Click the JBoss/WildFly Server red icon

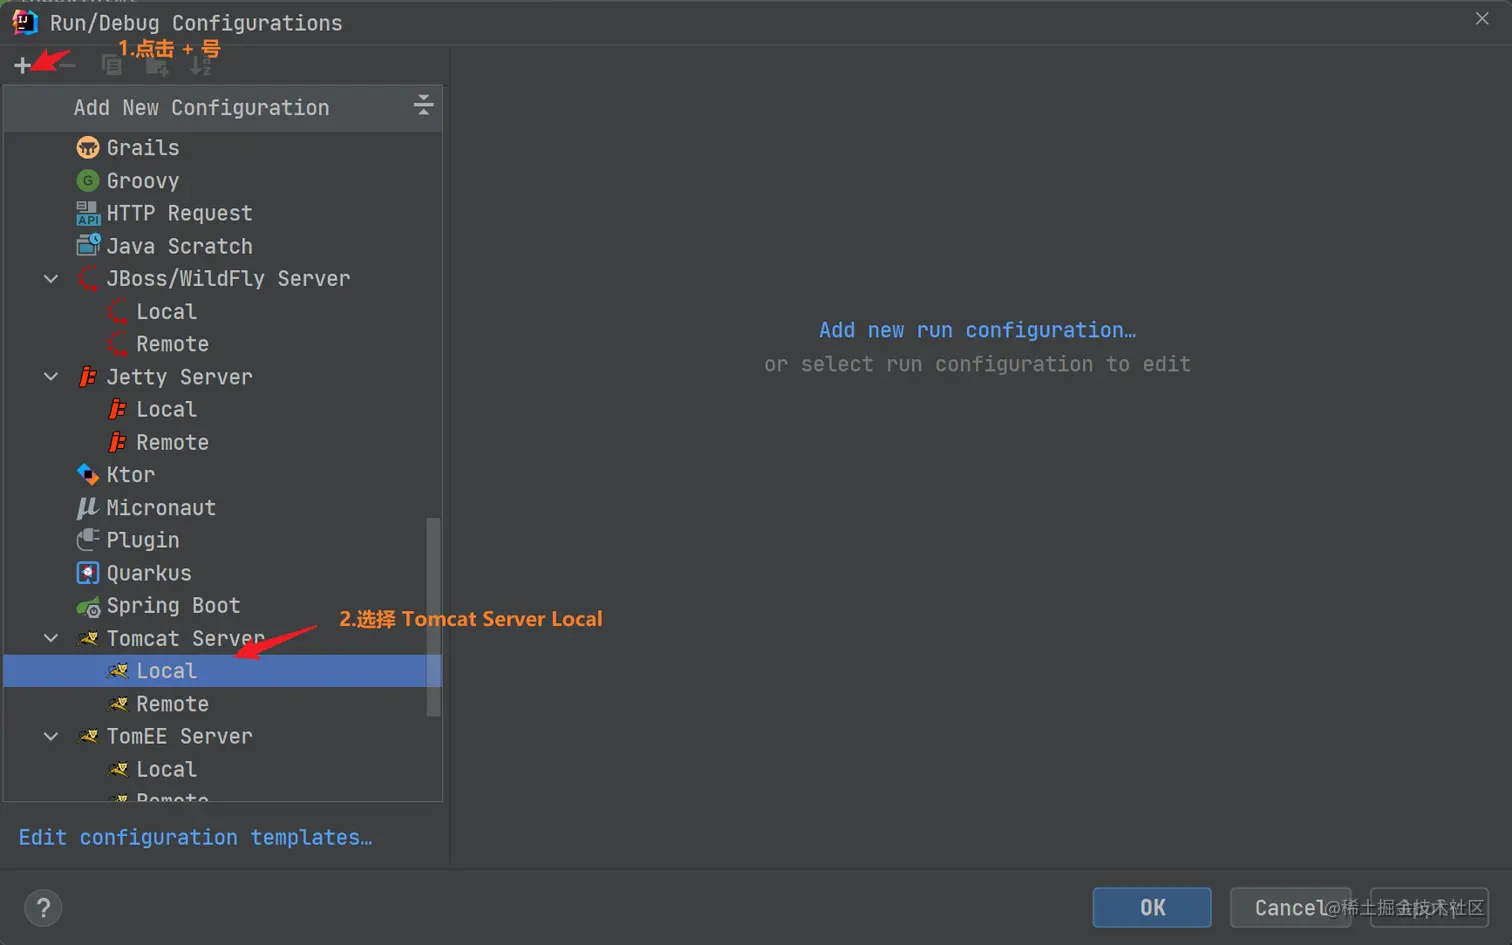(88, 279)
